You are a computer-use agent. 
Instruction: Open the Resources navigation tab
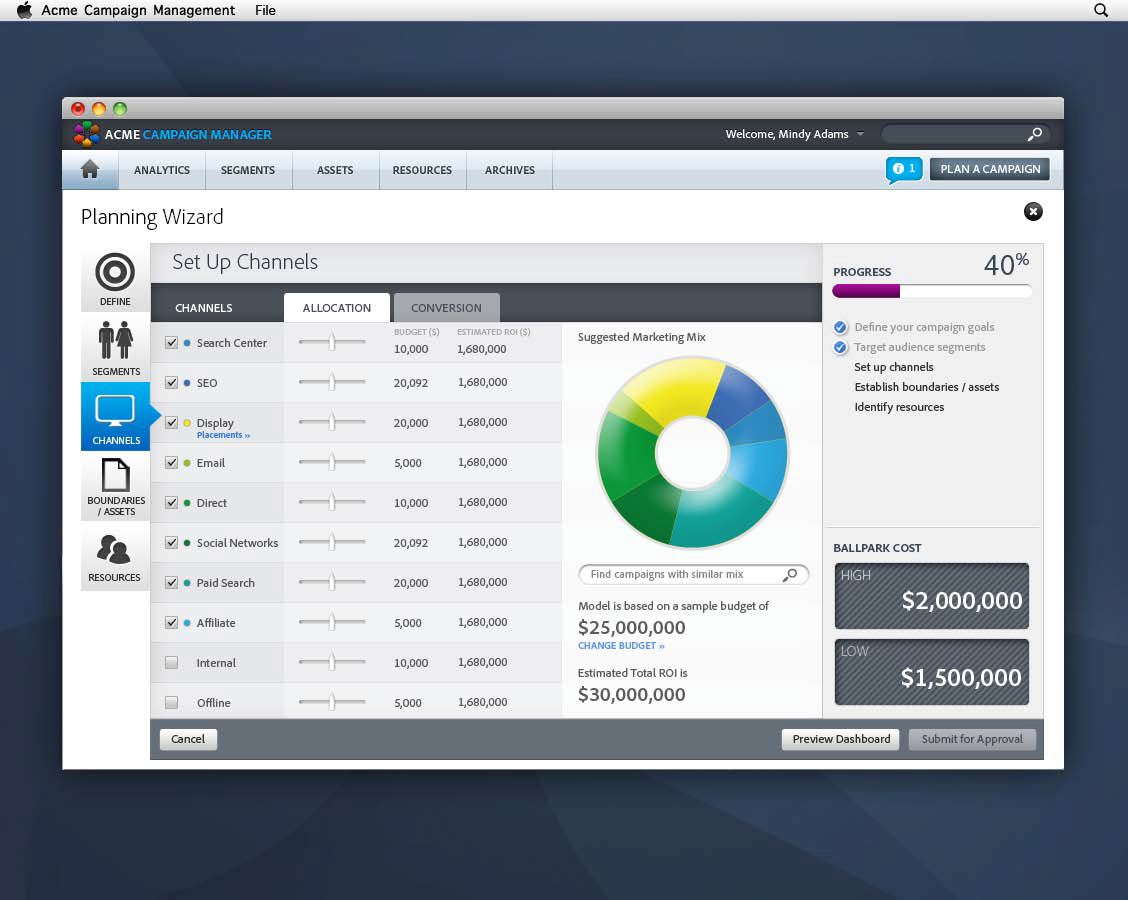tap(422, 170)
